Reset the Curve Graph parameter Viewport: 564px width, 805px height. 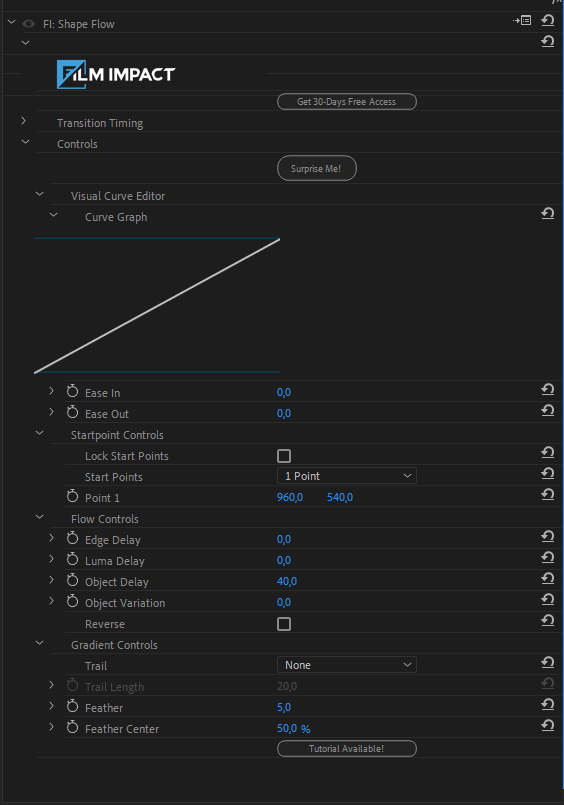[548, 214]
